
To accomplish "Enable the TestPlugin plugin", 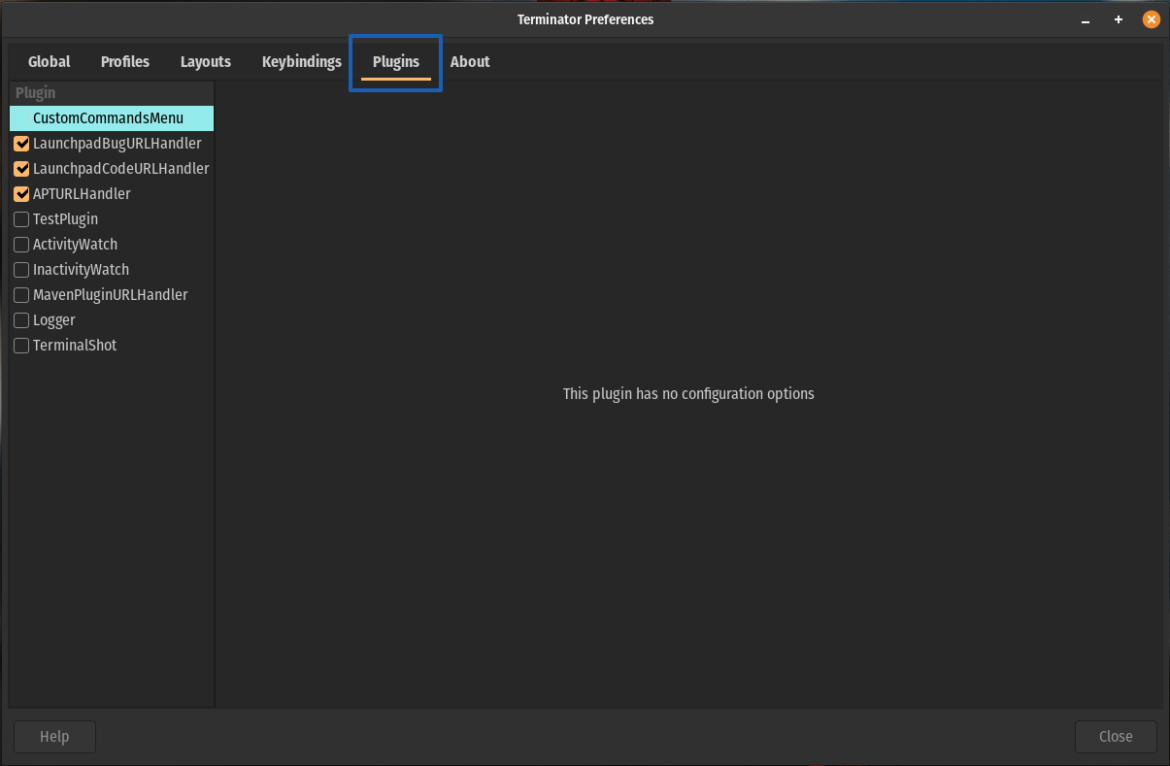I will tap(21, 219).
